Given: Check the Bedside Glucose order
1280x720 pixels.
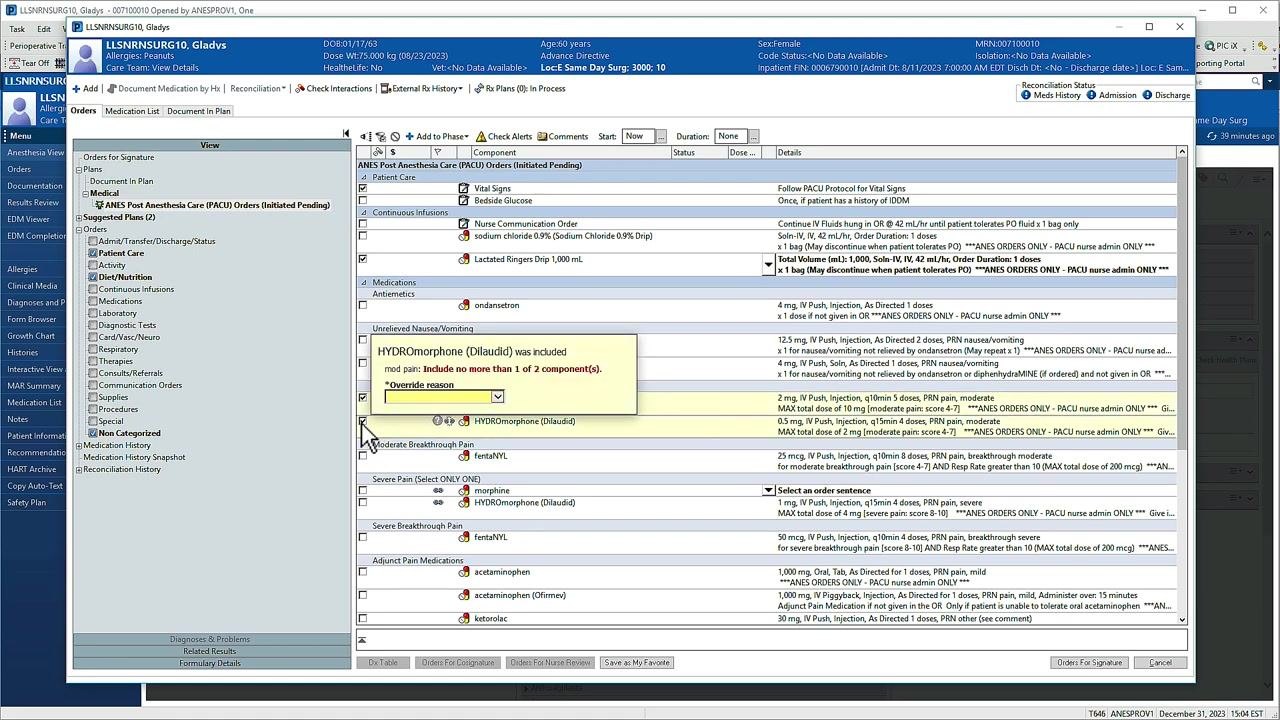Looking at the screenshot, I should click(x=363, y=201).
